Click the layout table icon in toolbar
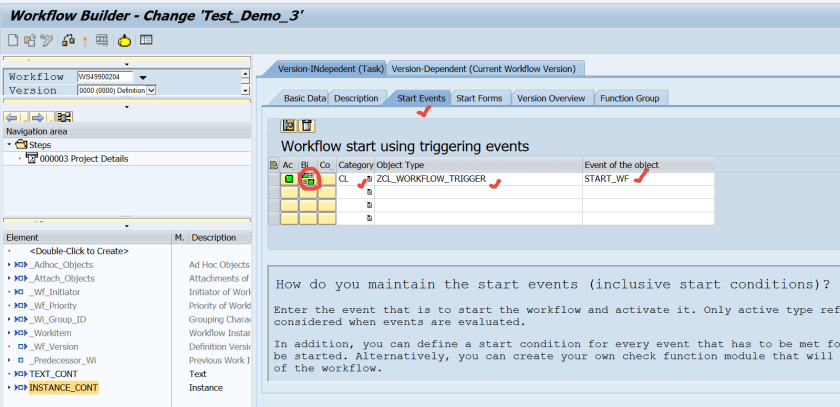The width and height of the screenshot is (840, 407). click(146, 40)
